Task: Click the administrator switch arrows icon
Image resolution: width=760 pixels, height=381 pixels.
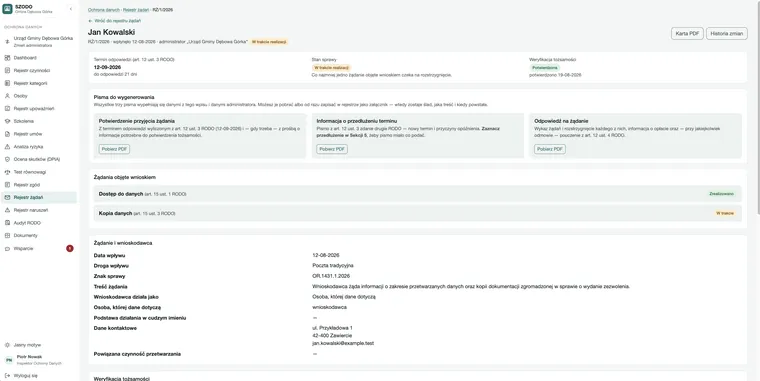Action: (x=7, y=42)
